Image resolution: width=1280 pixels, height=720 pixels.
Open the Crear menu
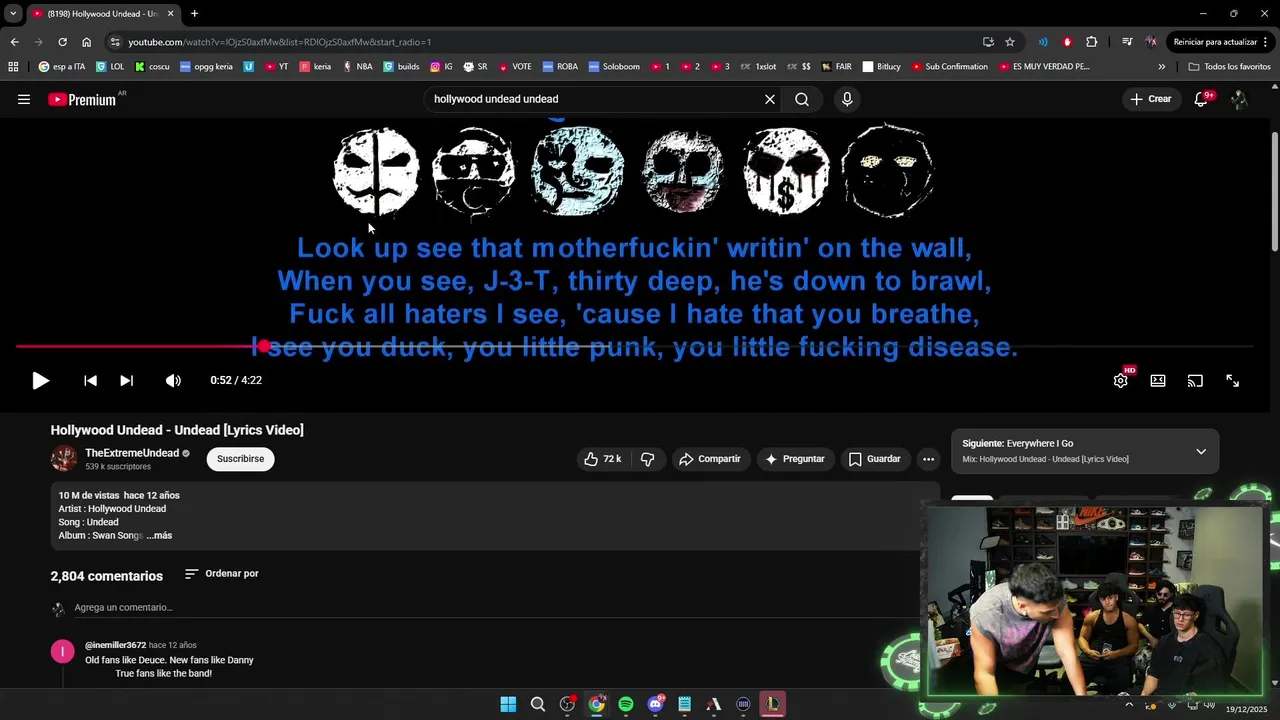(x=1151, y=99)
